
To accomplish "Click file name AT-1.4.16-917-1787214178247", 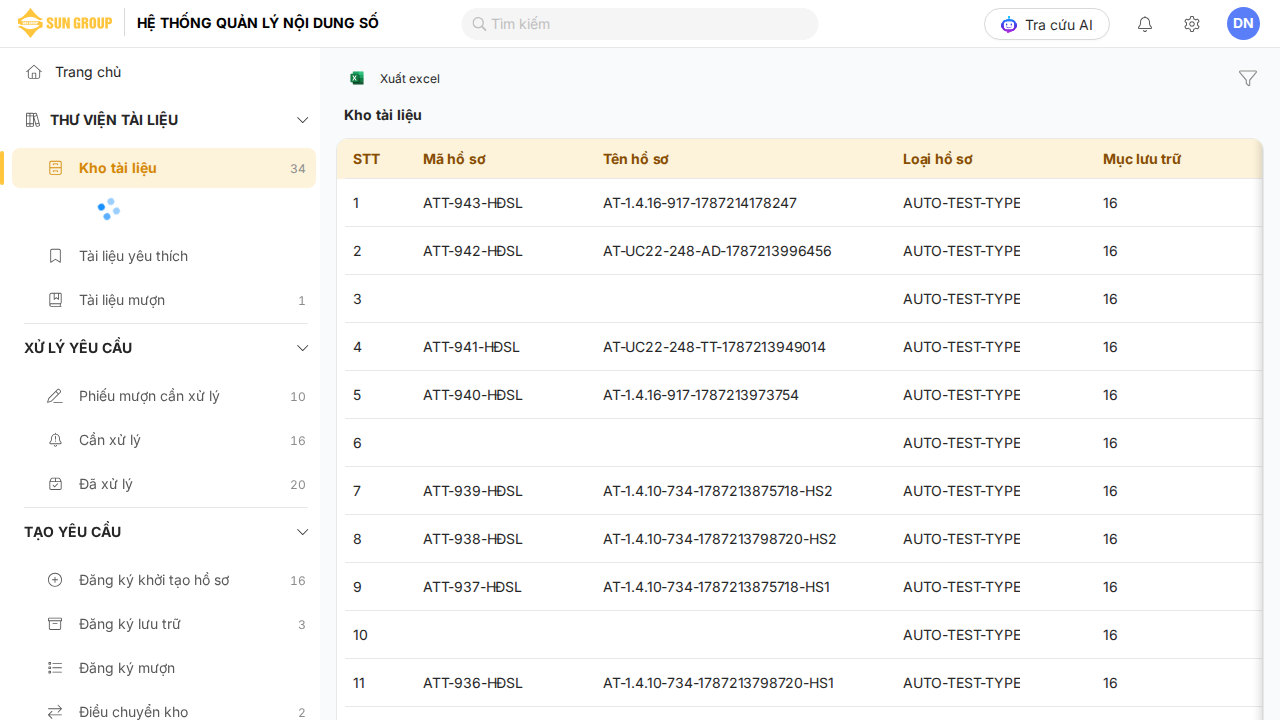I will (x=700, y=203).
